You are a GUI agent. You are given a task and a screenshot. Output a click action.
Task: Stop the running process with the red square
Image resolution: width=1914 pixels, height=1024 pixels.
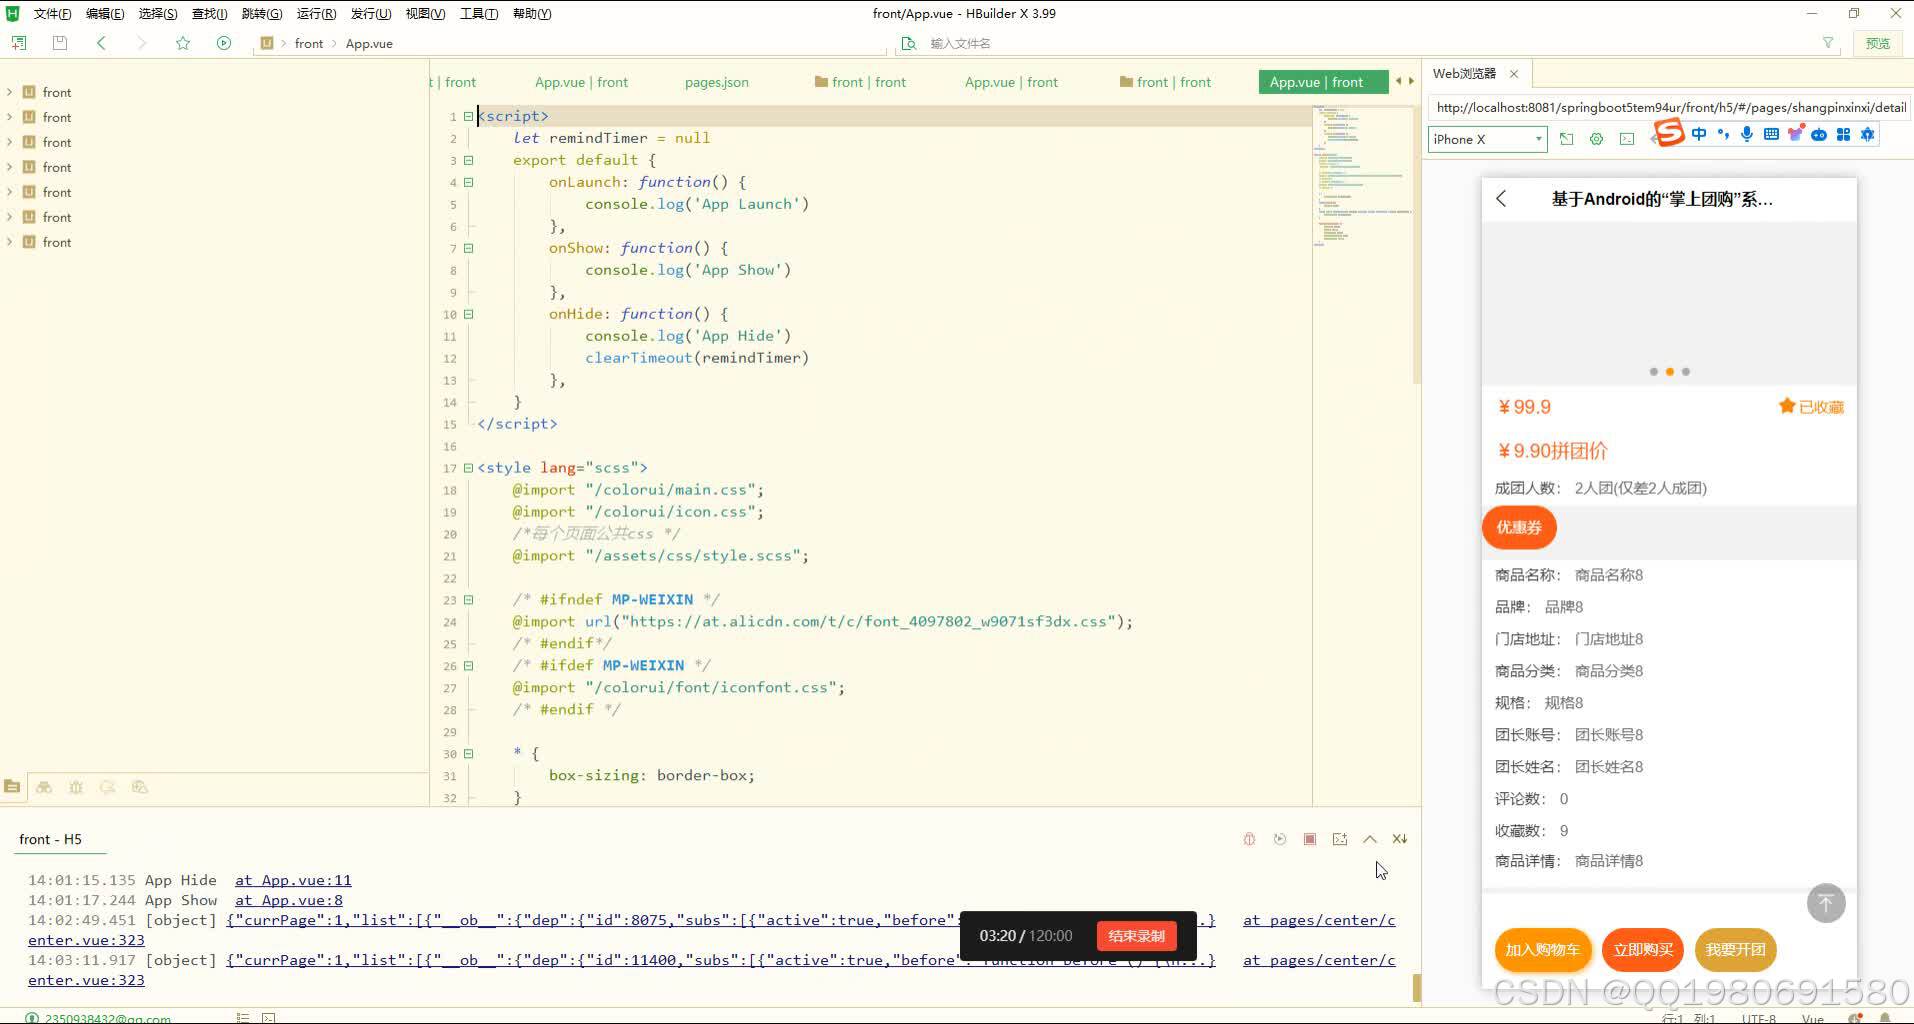tap(1310, 839)
